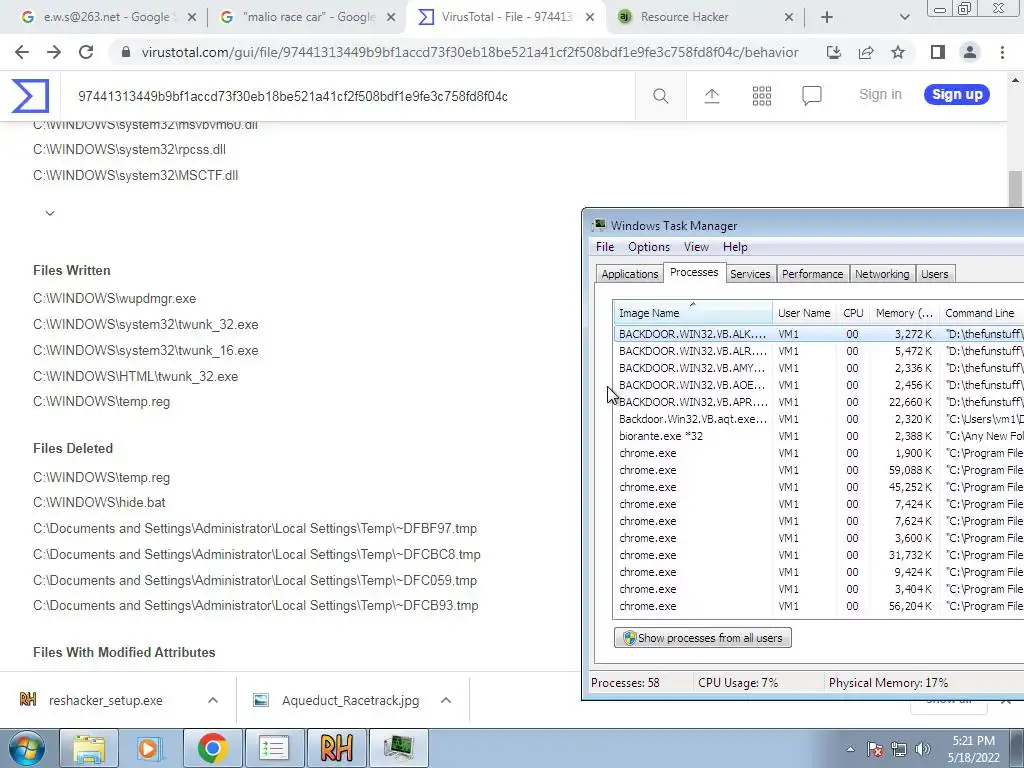Select Backdoor.Win32.VB.aqt.exe process row
Viewport: 1024px width, 768px height.
click(819, 419)
